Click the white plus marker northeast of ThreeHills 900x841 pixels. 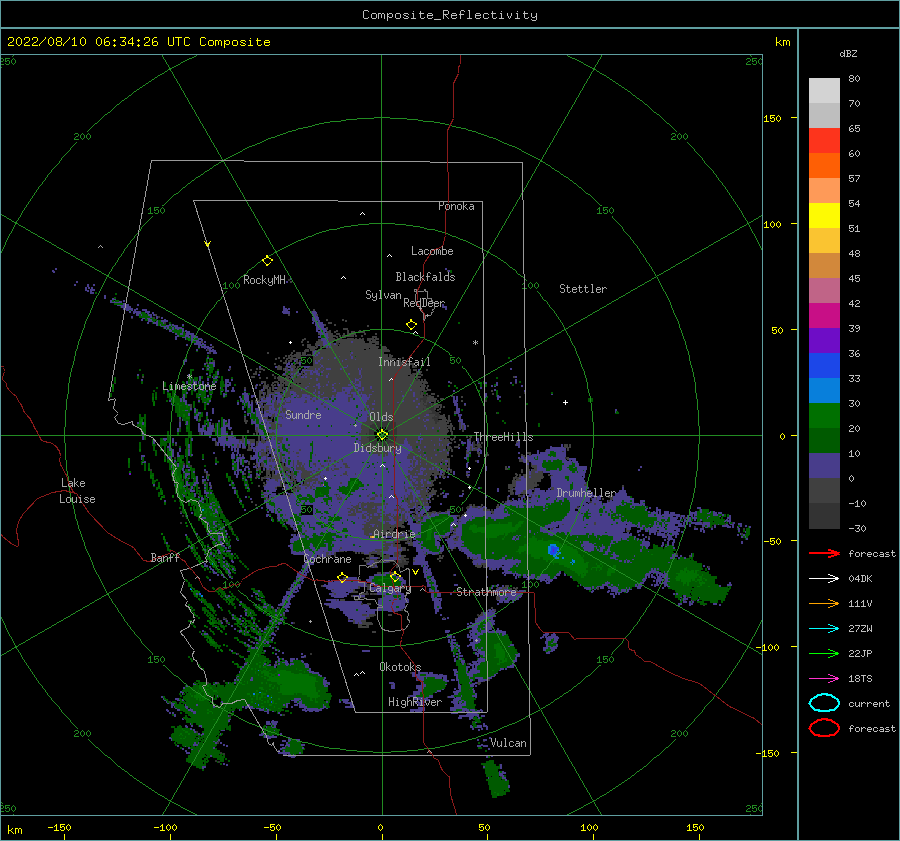(565, 402)
